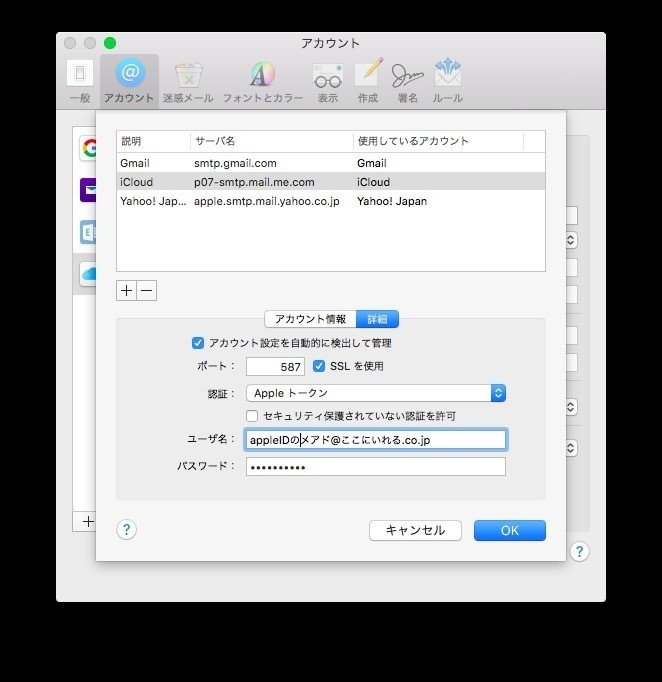The width and height of the screenshot is (662, 682).
Task: Click the パスワード password field
Action: point(376,467)
